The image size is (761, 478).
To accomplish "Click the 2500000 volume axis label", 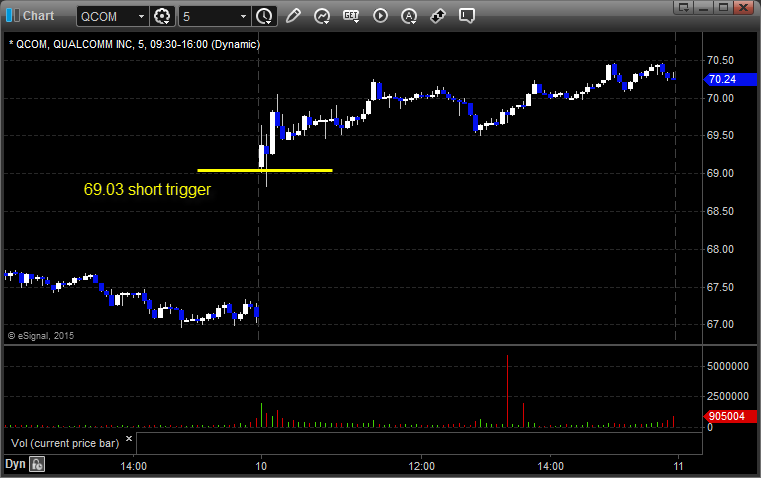I will [x=728, y=396].
